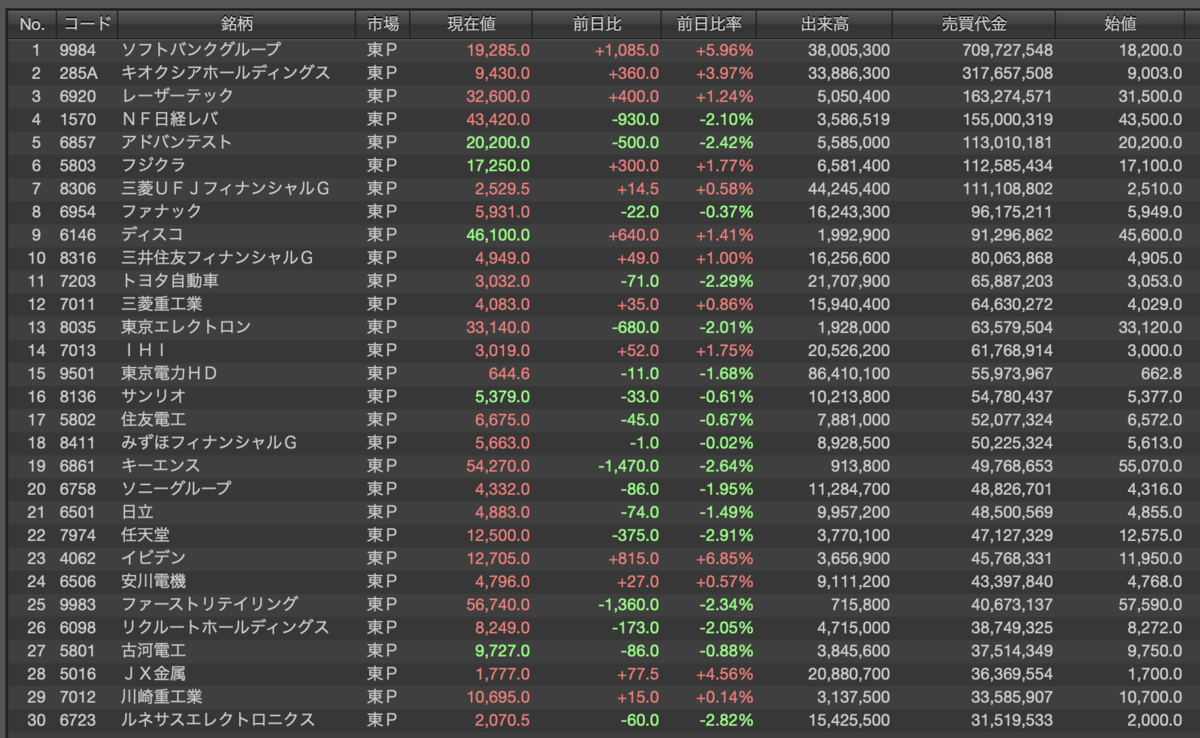Viewport: 1200px width, 738px height.
Task: Select the キオクシアホールディングス stock row
Action: [x=602, y=73]
